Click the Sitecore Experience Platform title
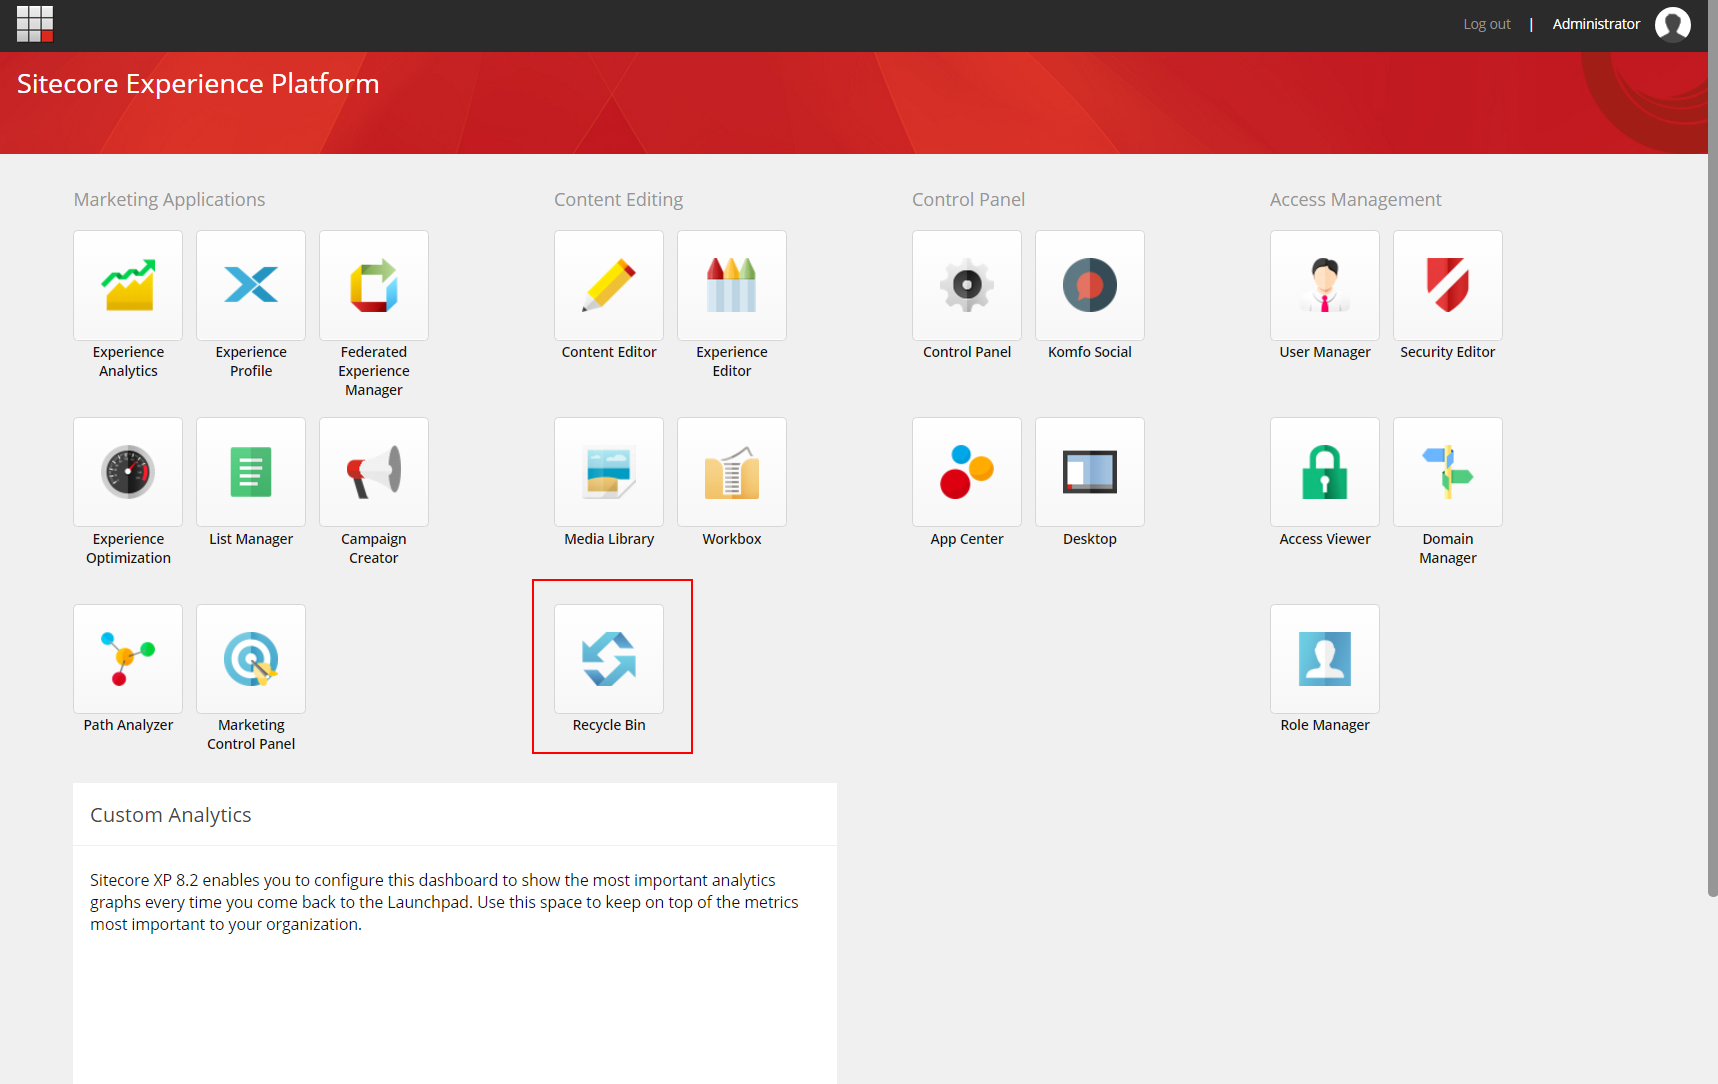The width and height of the screenshot is (1718, 1084). [x=198, y=84]
